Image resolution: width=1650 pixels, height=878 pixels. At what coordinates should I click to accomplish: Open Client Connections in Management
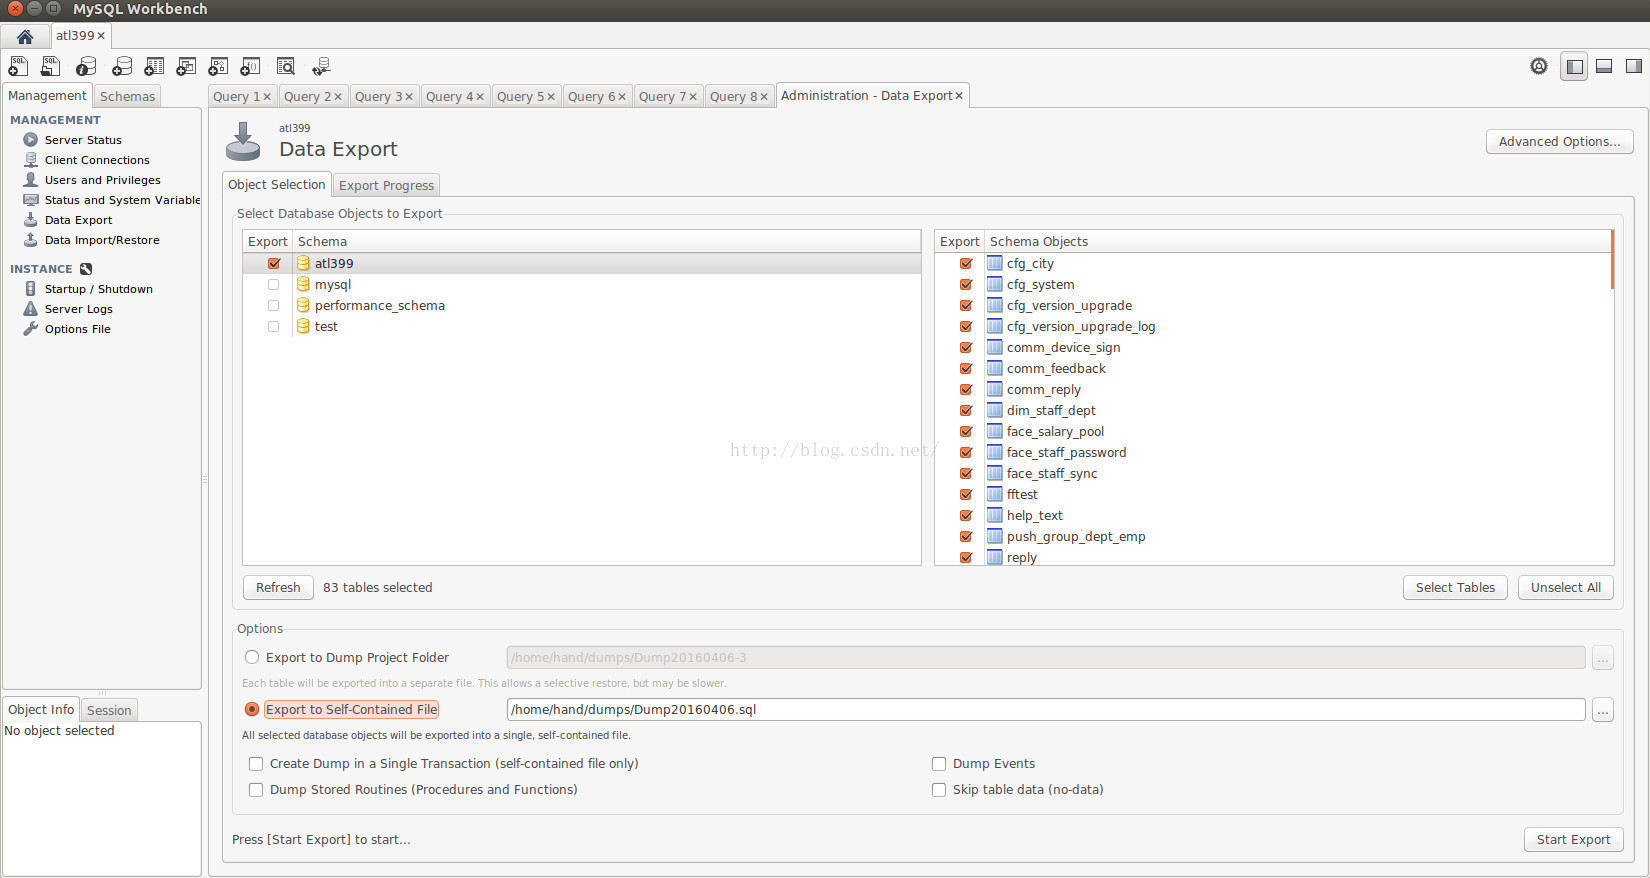(x=97, y=160)
